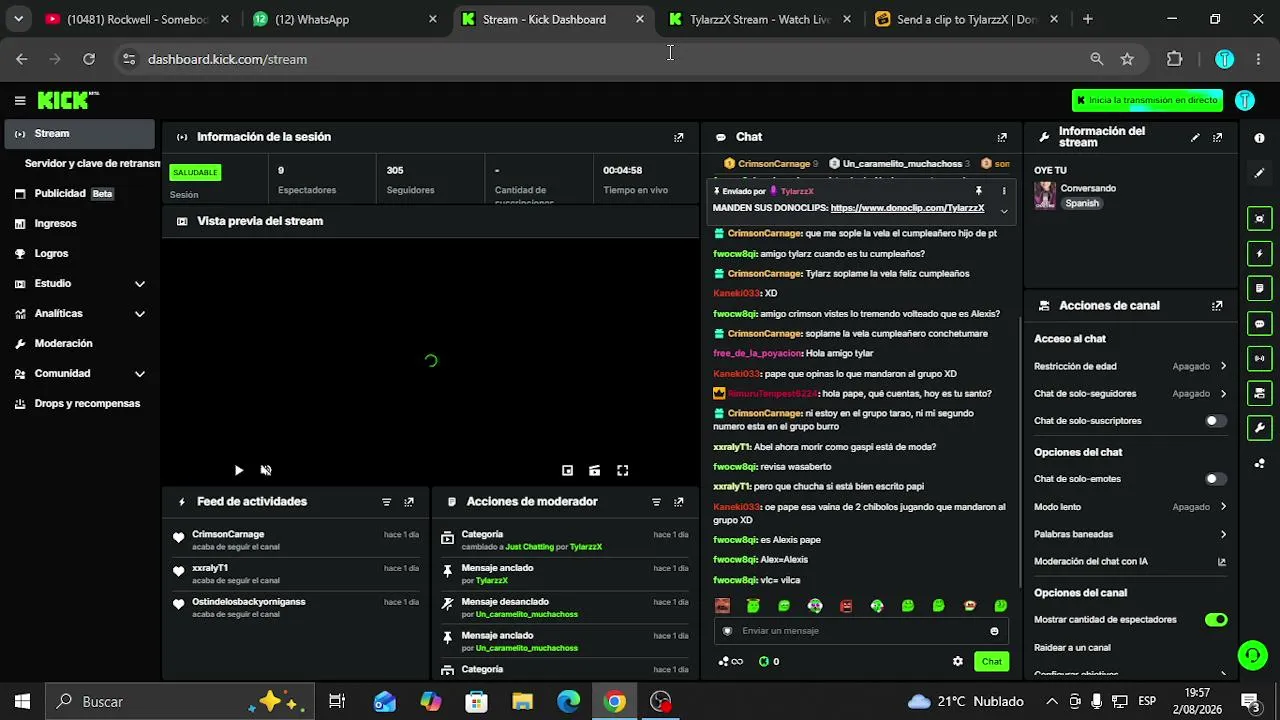Open the hamburger menu beside the Kick logo
Screen dimensions: 1280x720
20,100
